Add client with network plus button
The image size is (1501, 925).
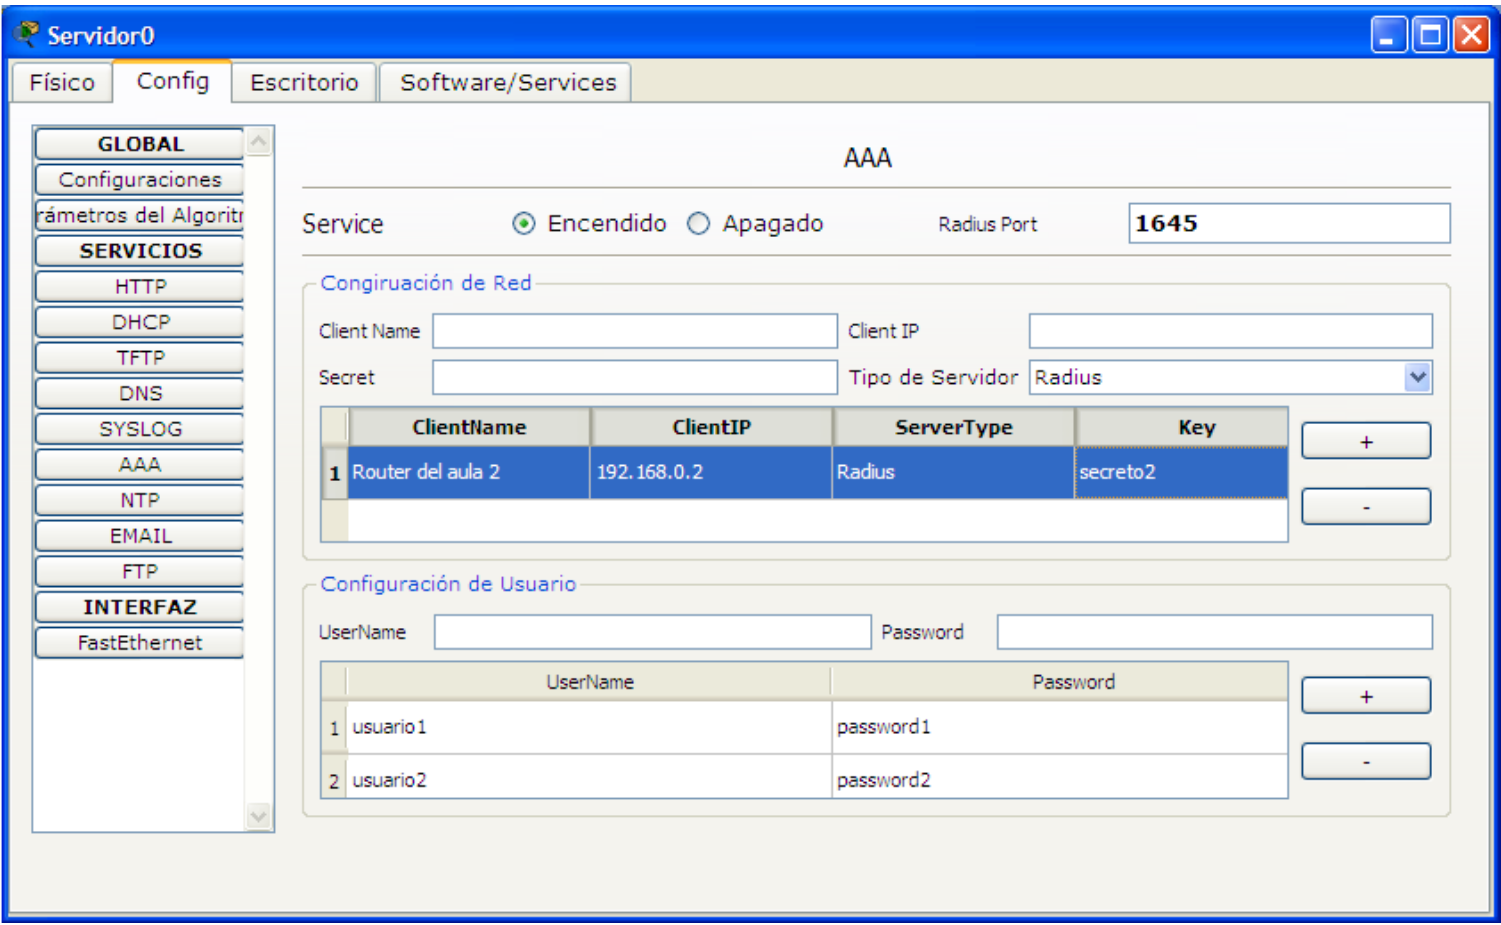(x=1365, y=441)
